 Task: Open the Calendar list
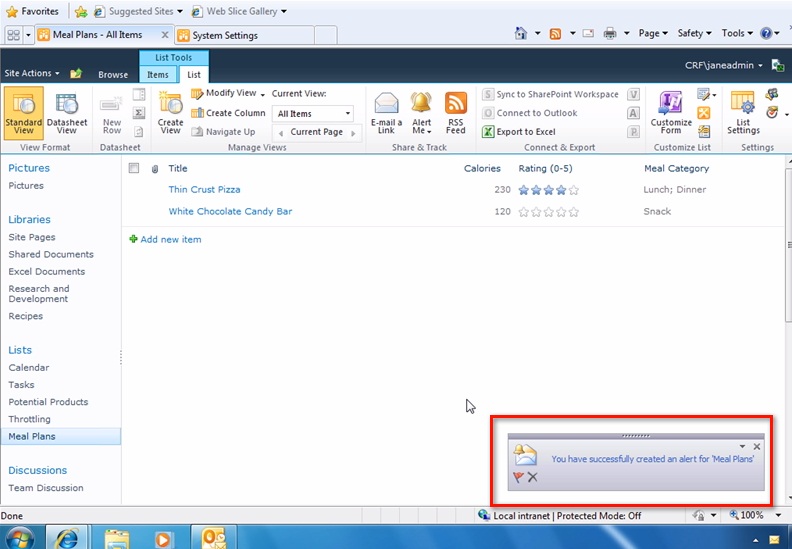tap(29, 368)
